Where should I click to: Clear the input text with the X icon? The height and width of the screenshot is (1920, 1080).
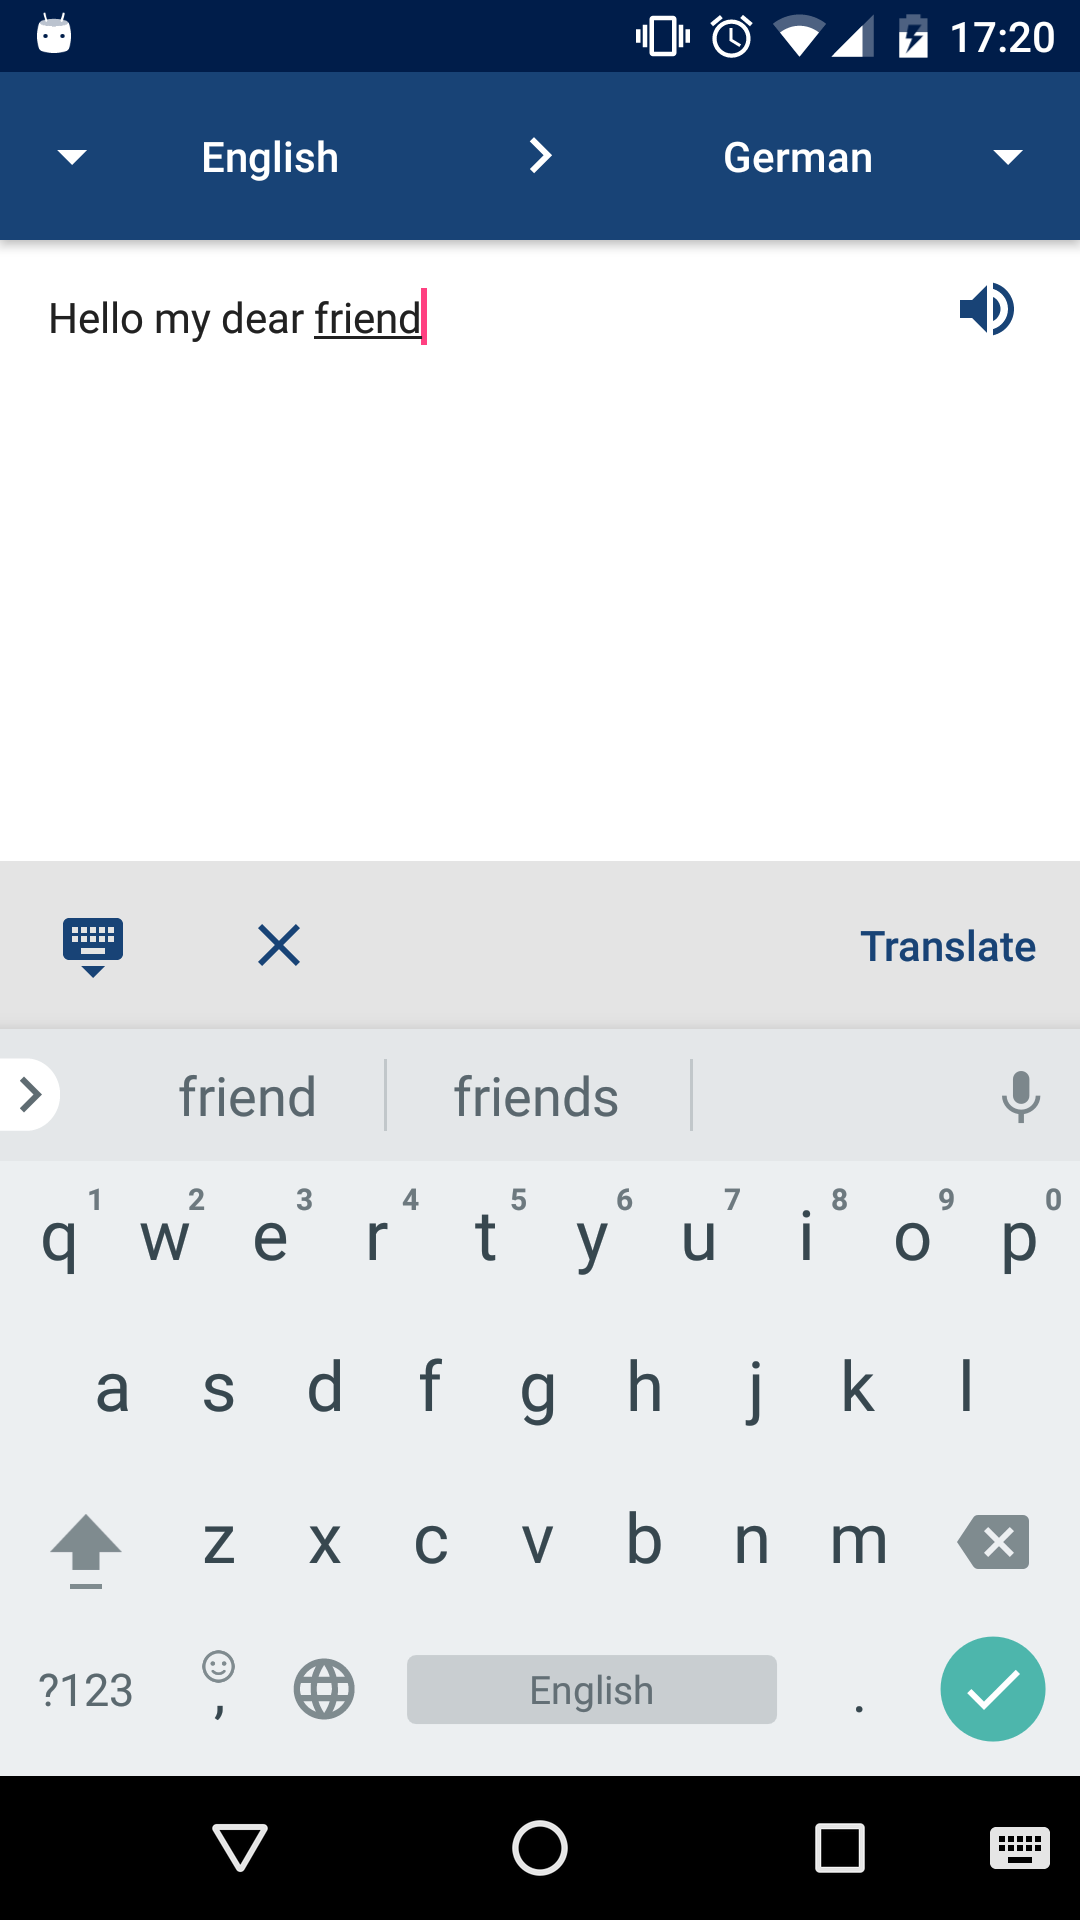278,945
